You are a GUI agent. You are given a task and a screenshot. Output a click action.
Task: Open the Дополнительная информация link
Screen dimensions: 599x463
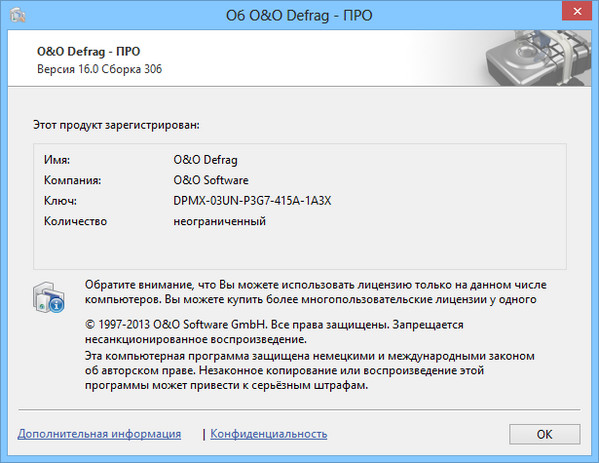99,434
